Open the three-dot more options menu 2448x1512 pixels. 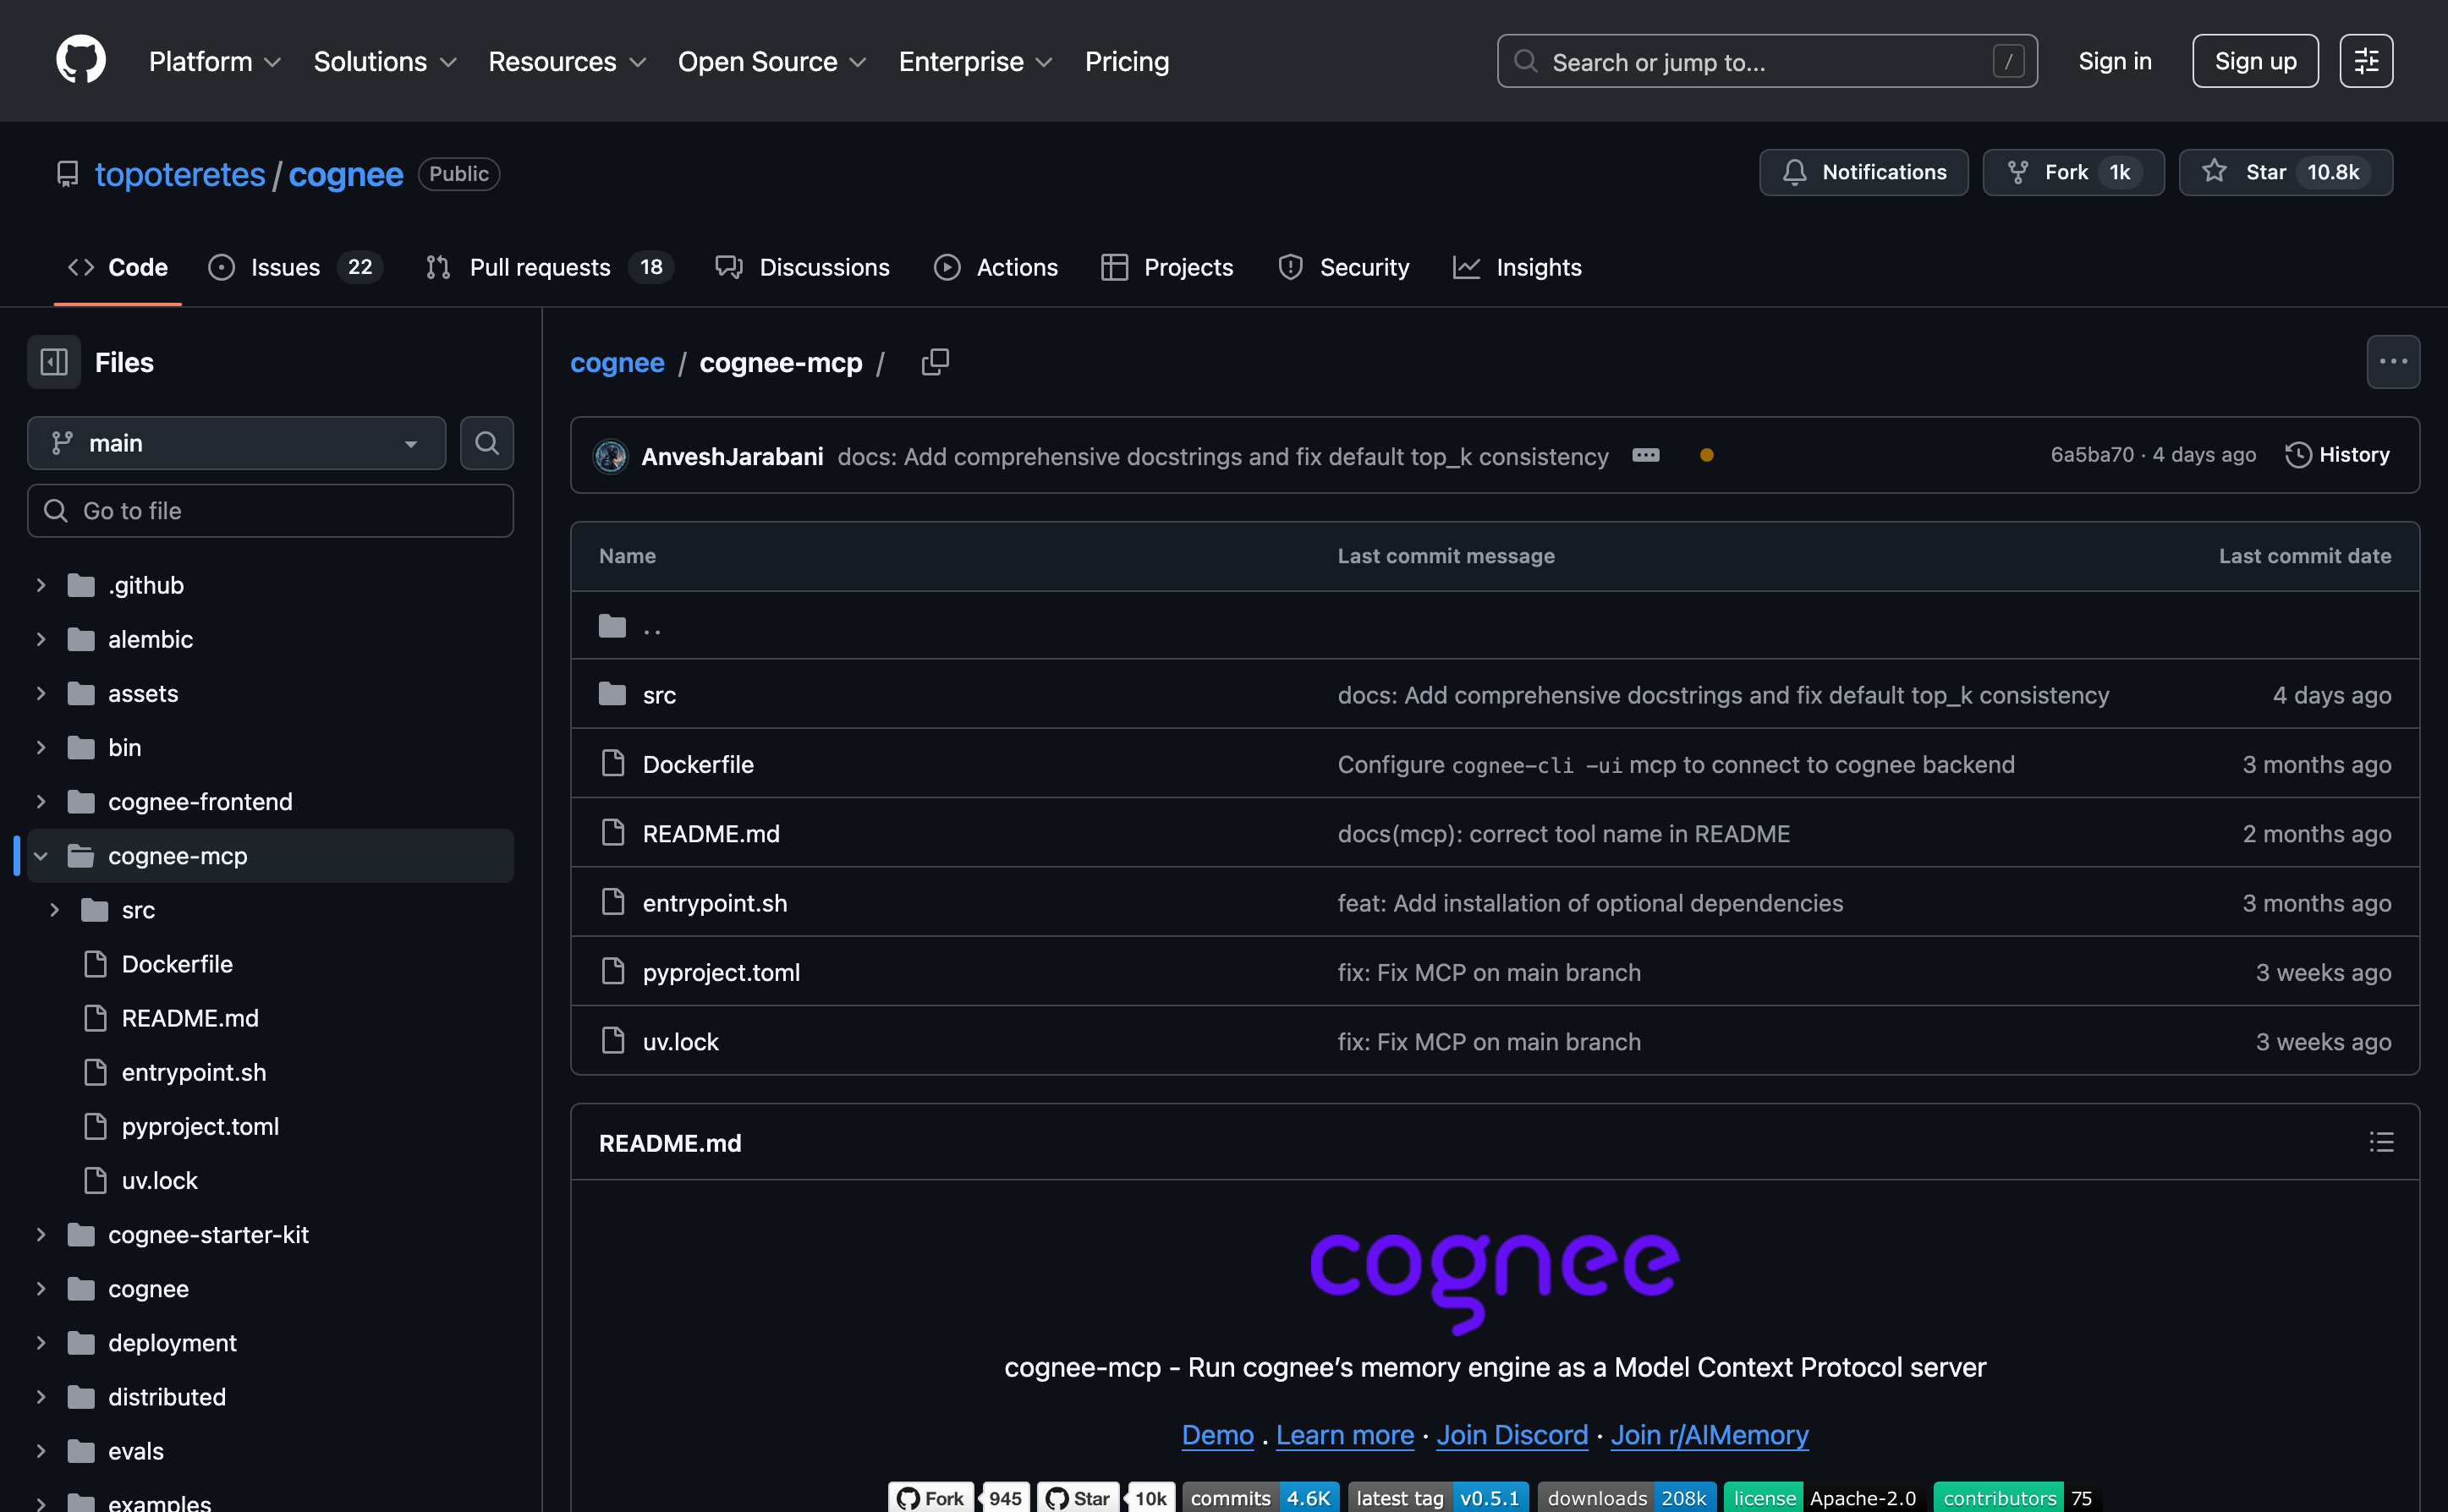coord(2393,362)
